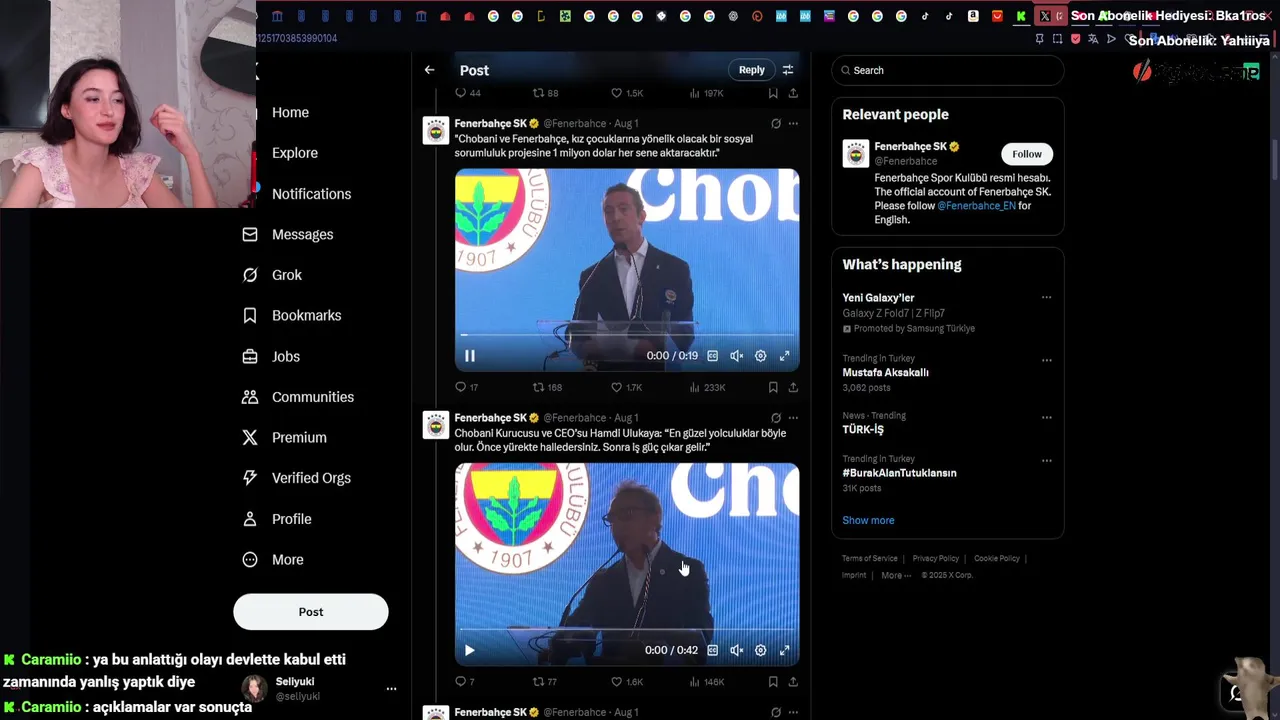The image size is (1280, 720).
Task: Open Privacy Policy footer link
Action: pos(935,559)
